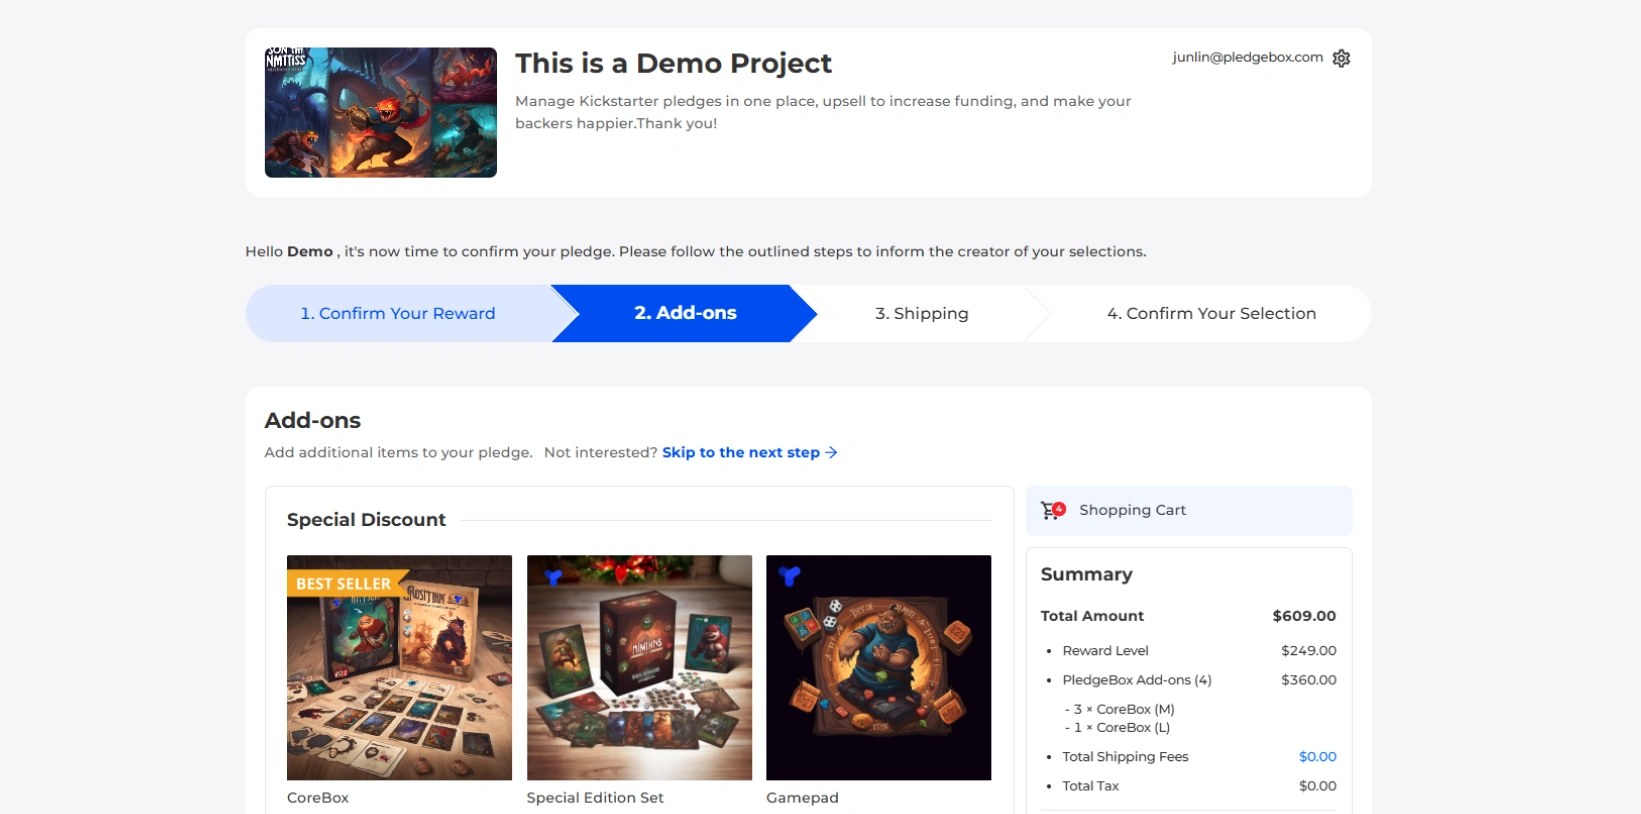Screen dimensions: 1641x814
Task: Open step 4 Confirm Your Selection
Action: [x=1211, y=314]
